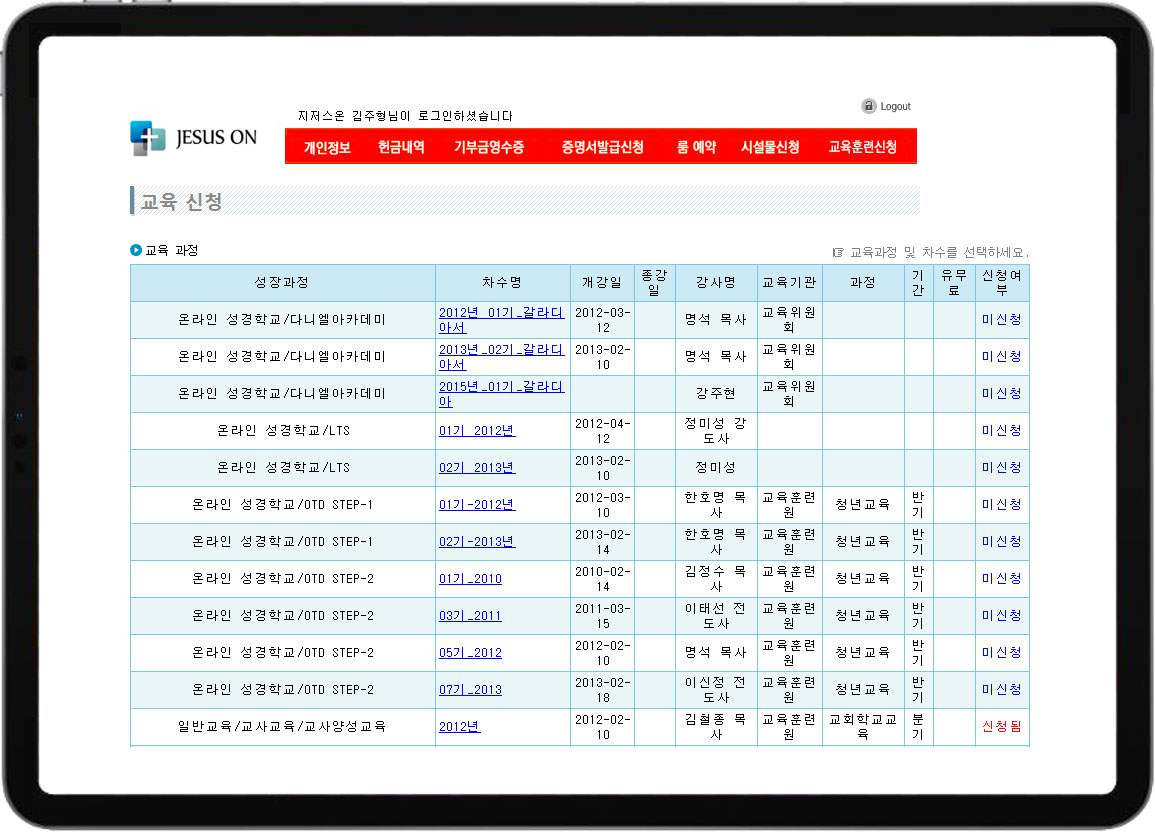Click the blue arrow icon beside 교육 과정

[x=136, y=250]
